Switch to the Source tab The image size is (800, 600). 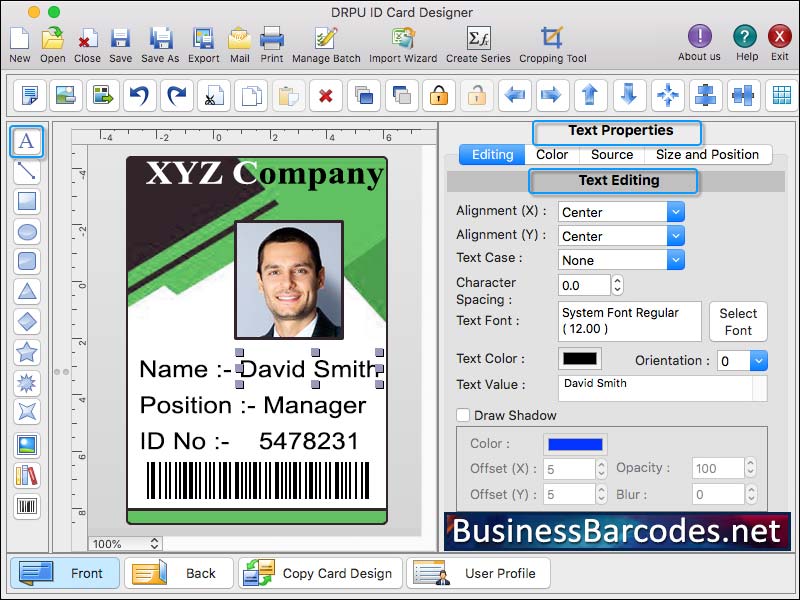click(x=612, y=155)
